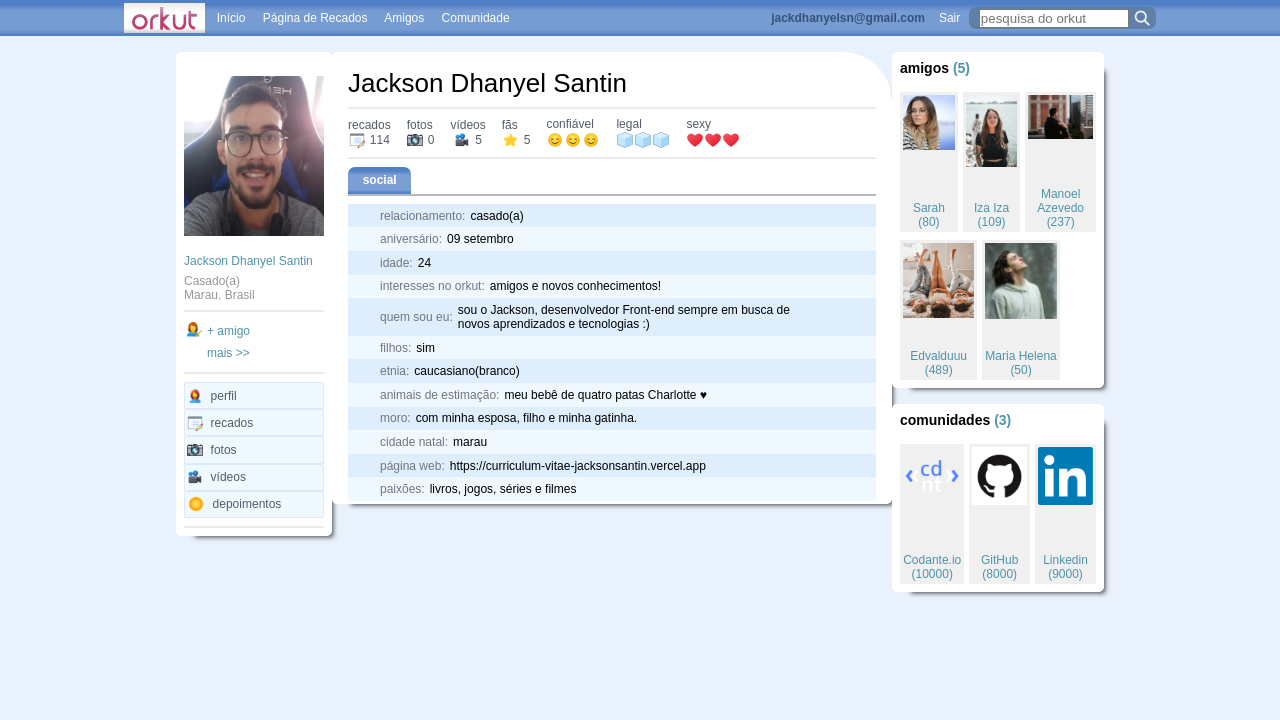This screenshot has height=720, width=1280.
Task: Click the Início navigation link
Action: pyautogui.click(x=231, y=17)
